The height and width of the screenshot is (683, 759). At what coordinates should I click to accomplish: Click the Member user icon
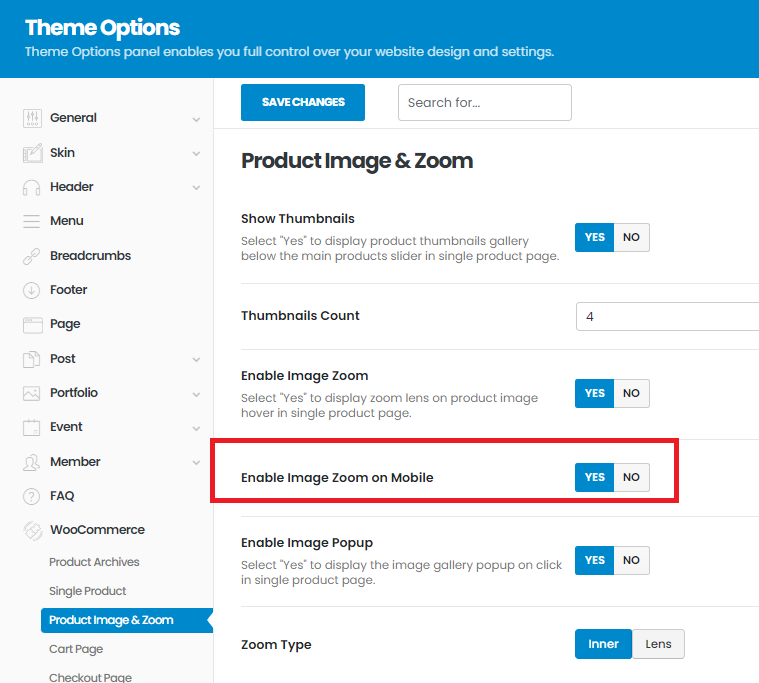pos(32,462)
